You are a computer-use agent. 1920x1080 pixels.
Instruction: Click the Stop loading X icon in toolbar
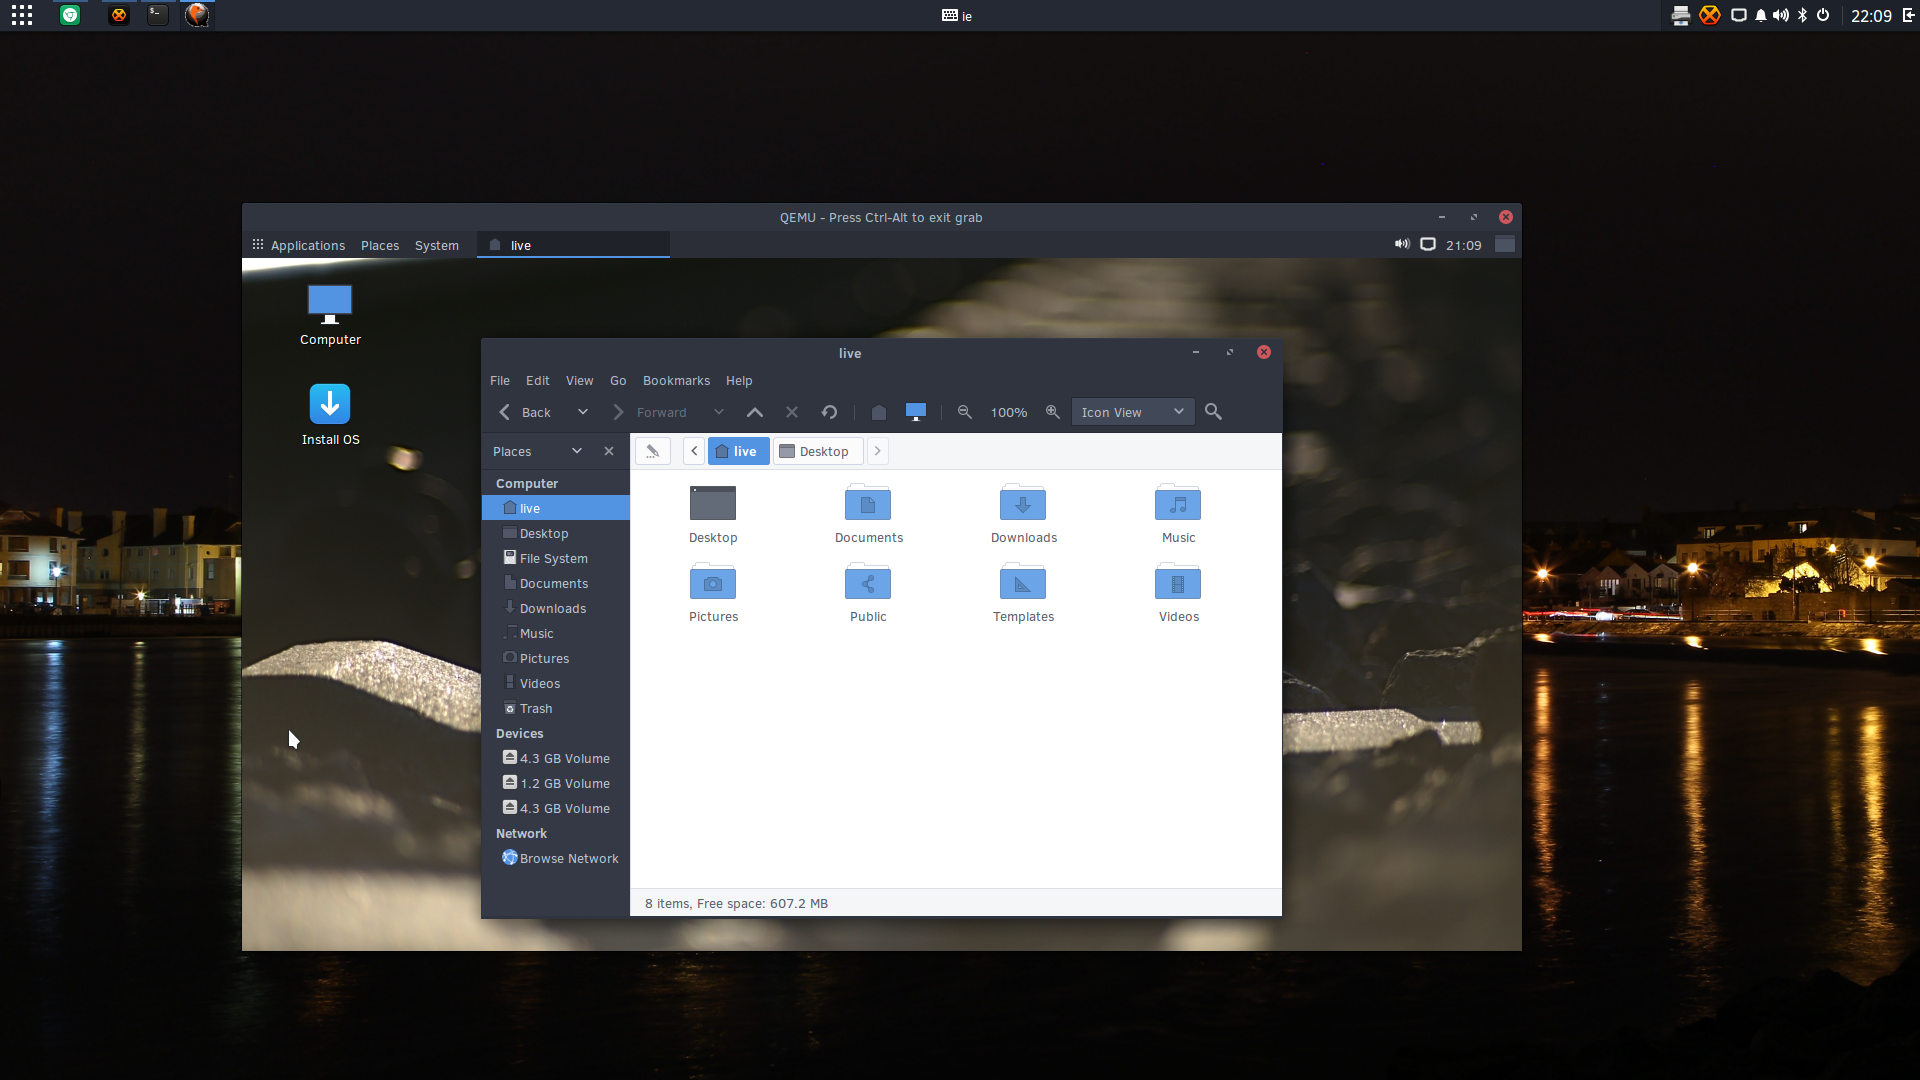click(x=792, y=412)
